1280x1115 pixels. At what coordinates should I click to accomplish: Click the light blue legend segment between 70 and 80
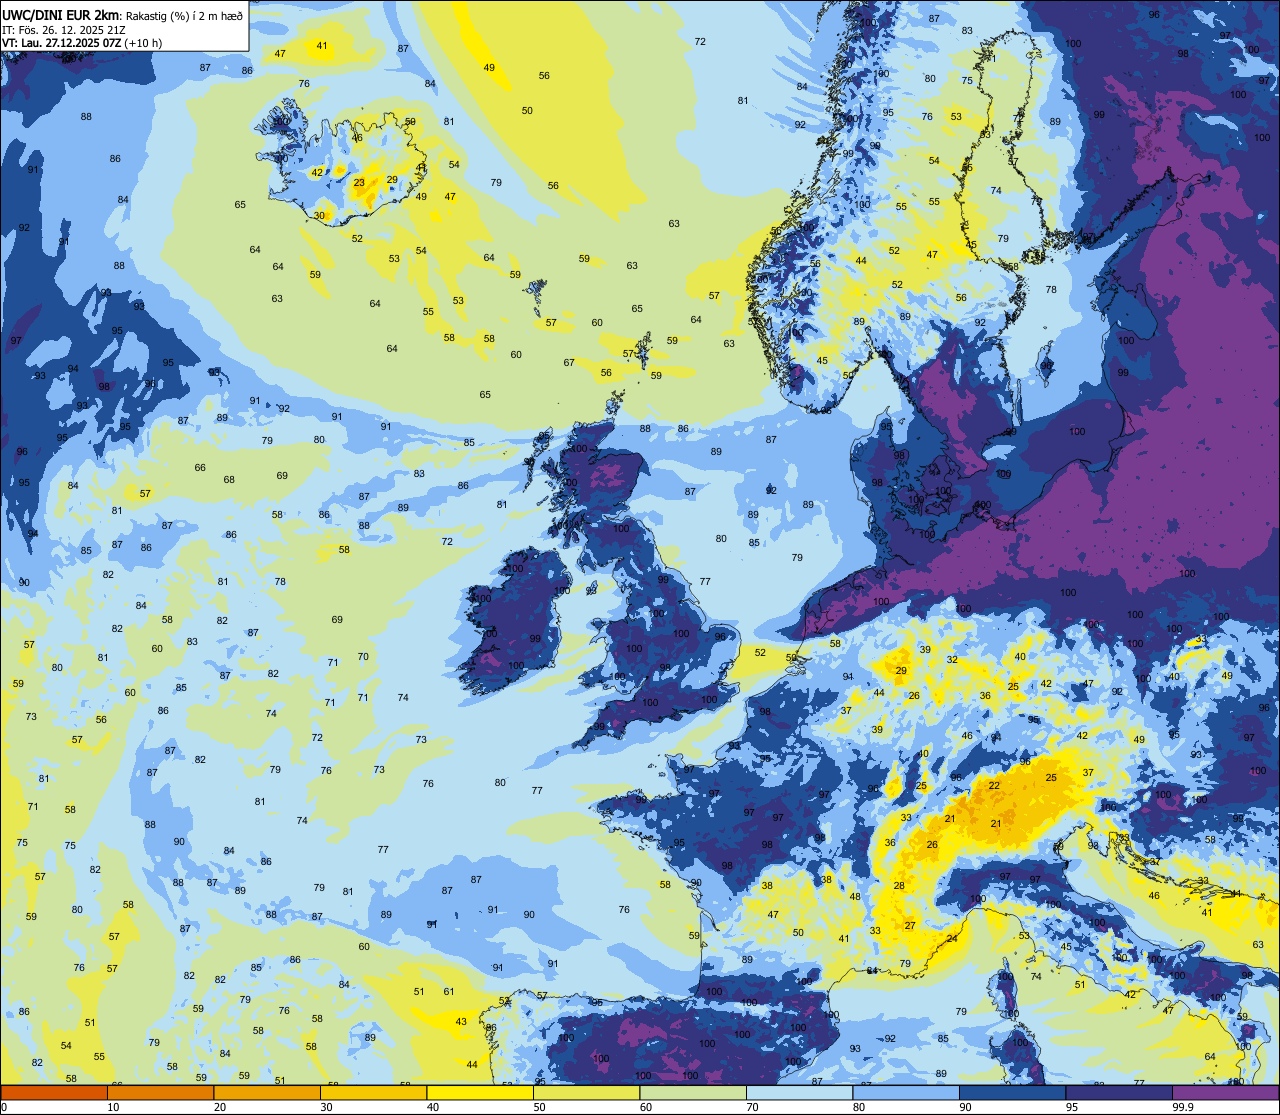pos(799,1093)
